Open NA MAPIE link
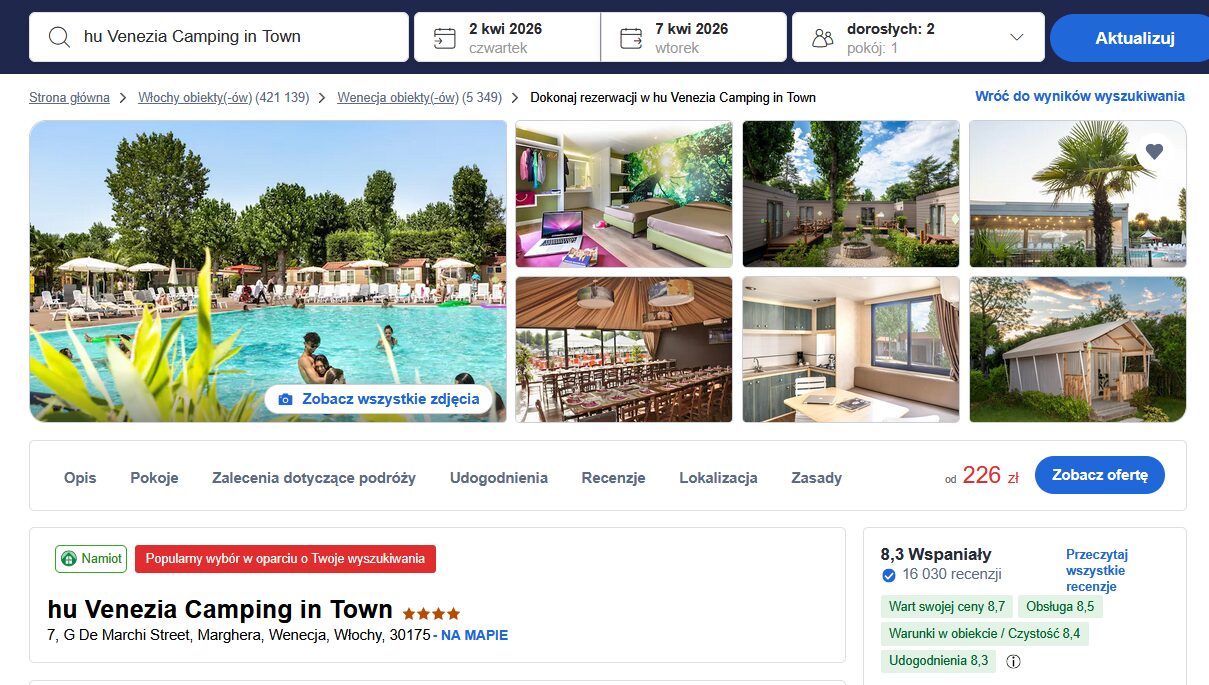The height and width of the screenshot is (685, 1209). pyautogui.click(x=474, y=635)
